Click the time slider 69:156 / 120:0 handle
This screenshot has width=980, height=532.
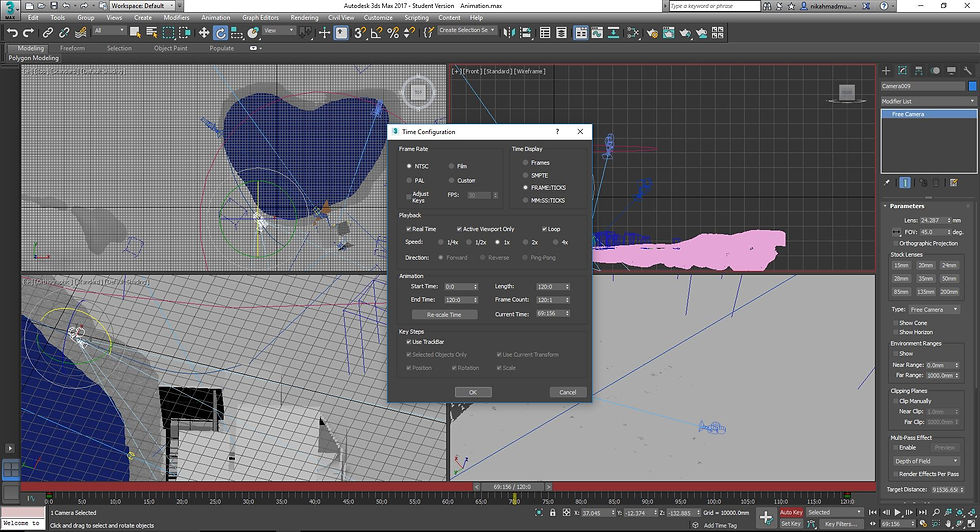click(512, 486)
